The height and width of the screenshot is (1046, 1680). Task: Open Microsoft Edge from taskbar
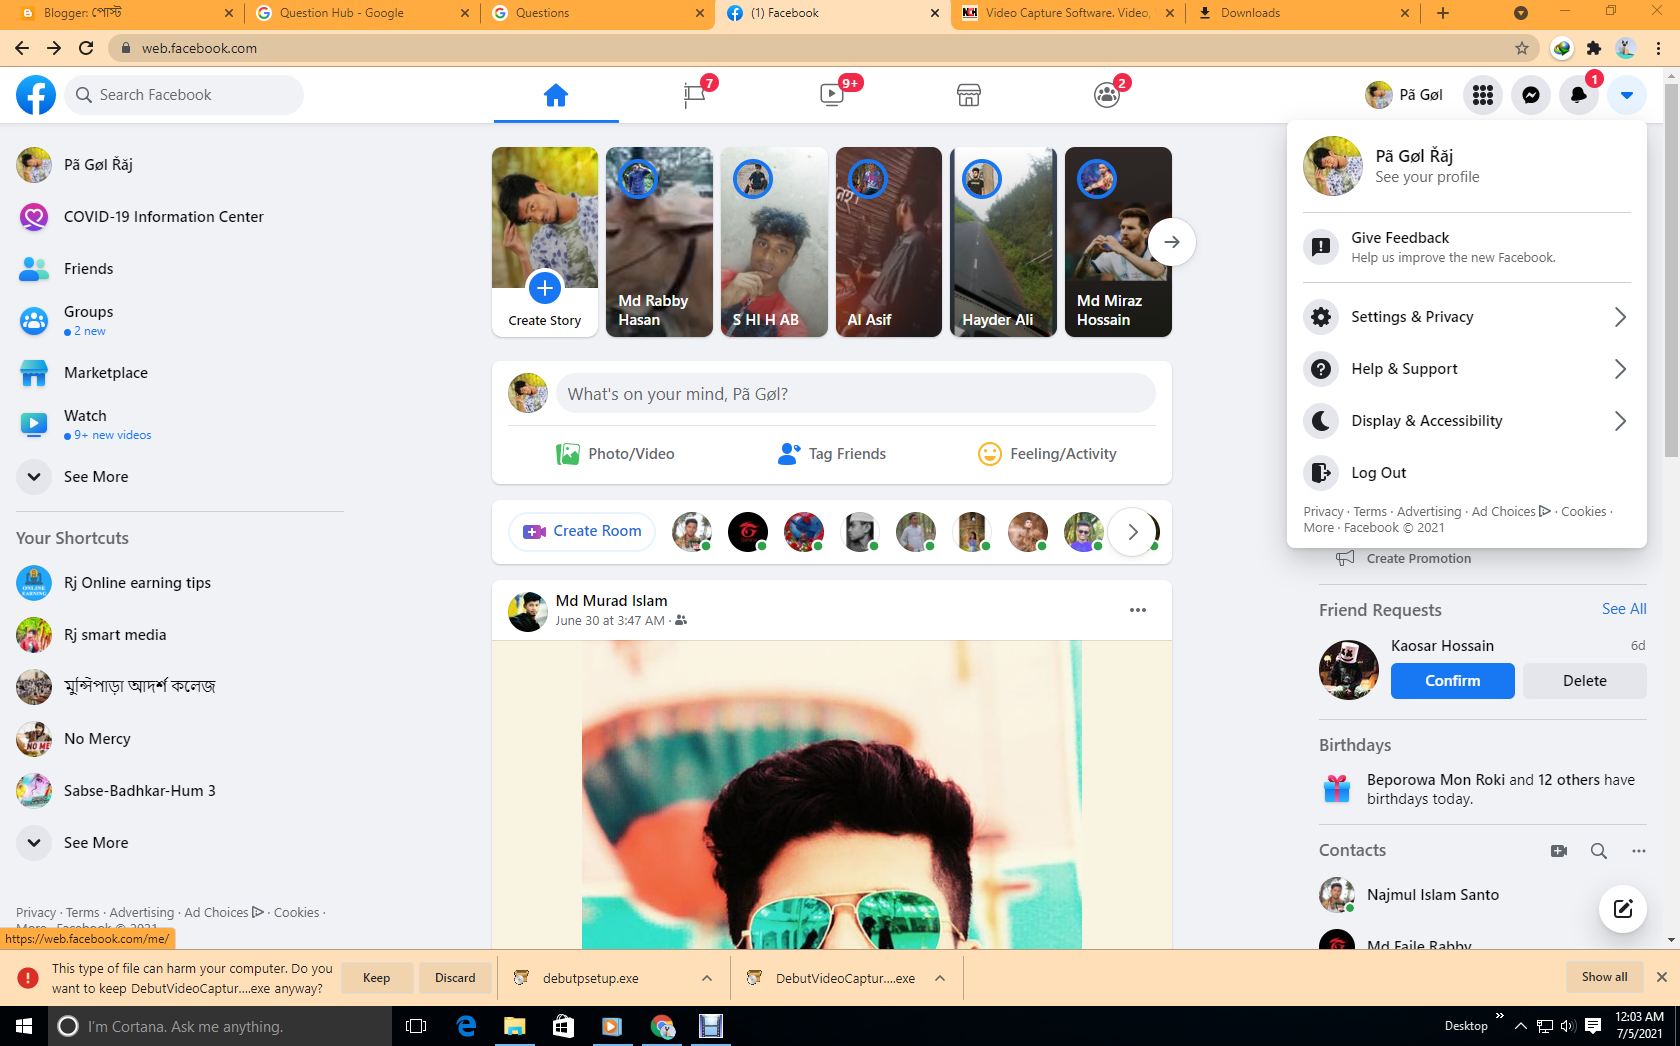(466, 1026)
